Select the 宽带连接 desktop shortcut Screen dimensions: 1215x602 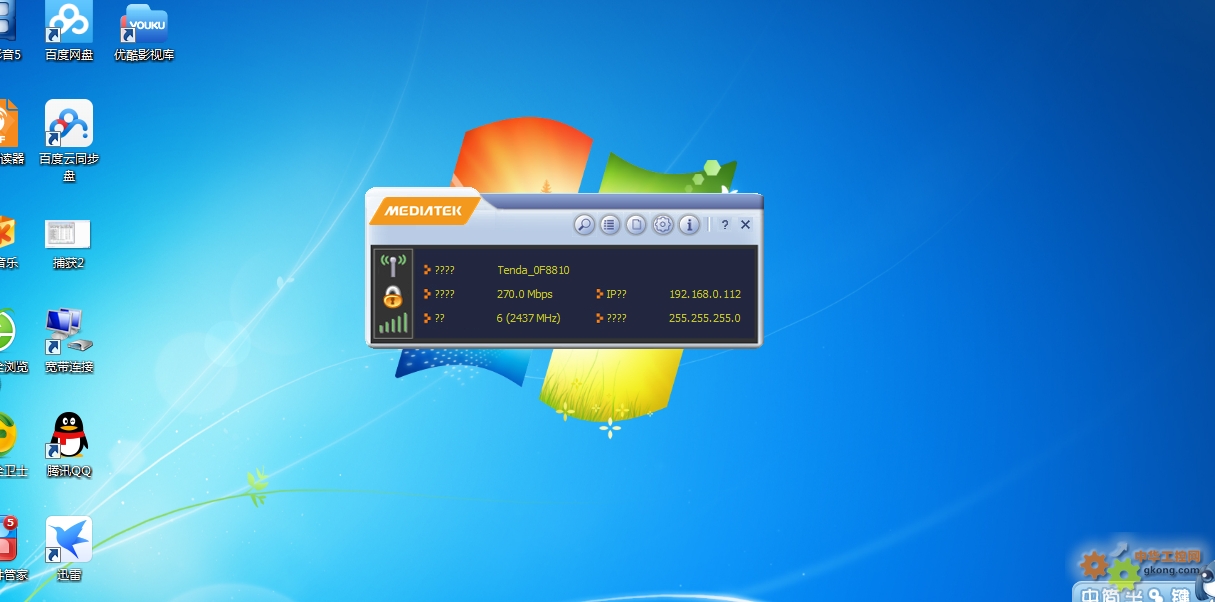click(x=69, y=340)
